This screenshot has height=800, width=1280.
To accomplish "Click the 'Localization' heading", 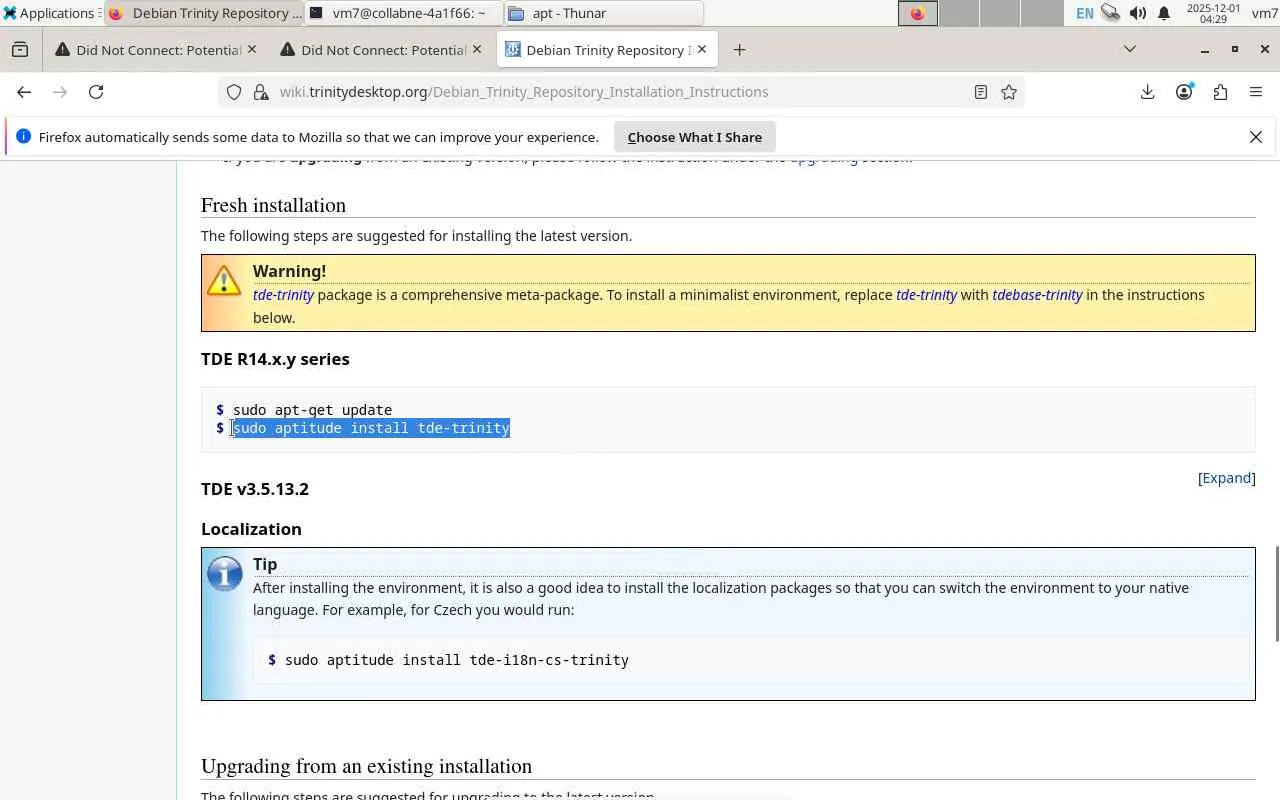I will click(251, 529).
